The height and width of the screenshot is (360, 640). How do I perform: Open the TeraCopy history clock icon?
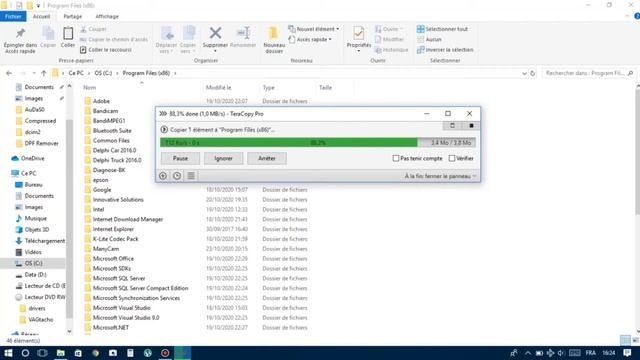point(177,176)
